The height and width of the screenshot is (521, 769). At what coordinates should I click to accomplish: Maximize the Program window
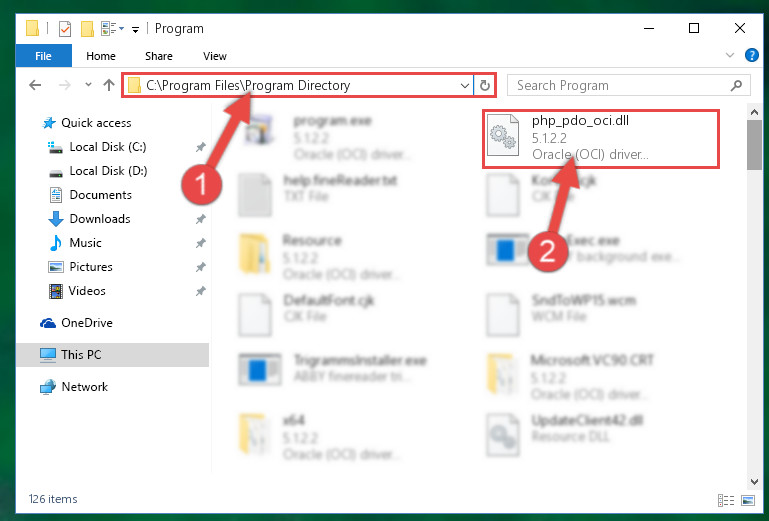pyautogui.click(x=693, y=28)
